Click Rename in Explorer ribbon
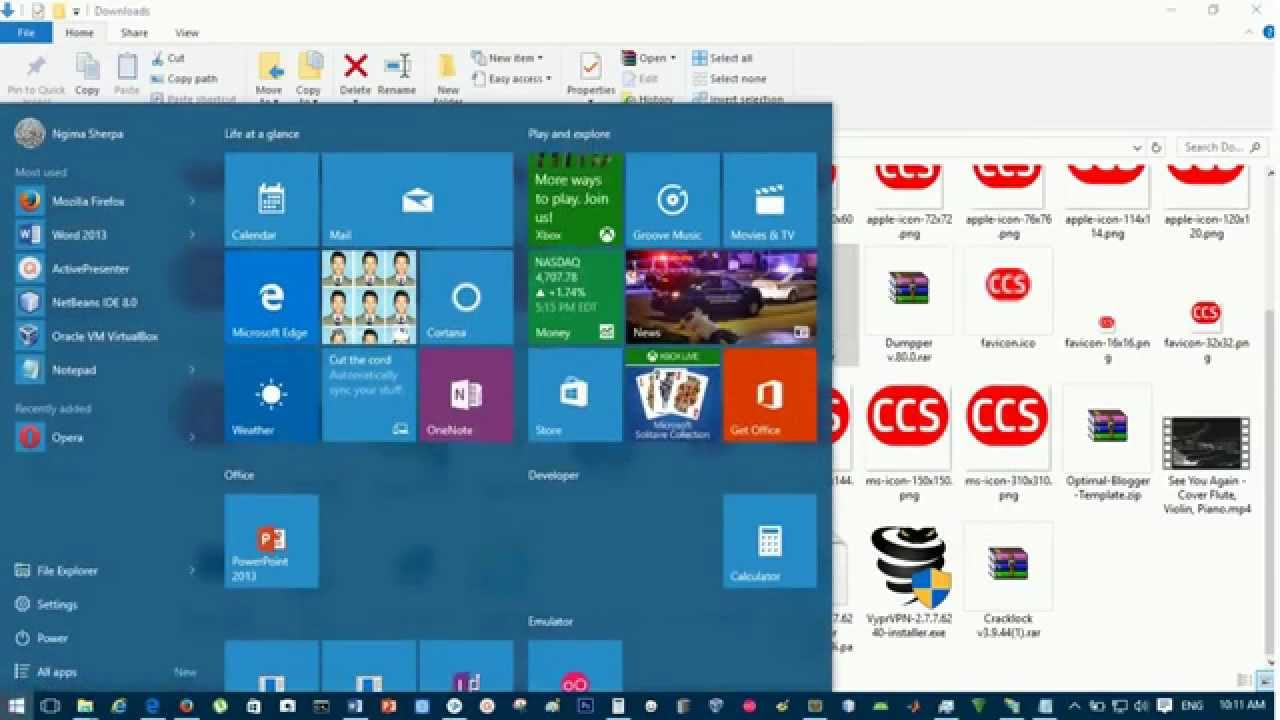The height and width of the screenshot is (720, 1280). [397, 75]
